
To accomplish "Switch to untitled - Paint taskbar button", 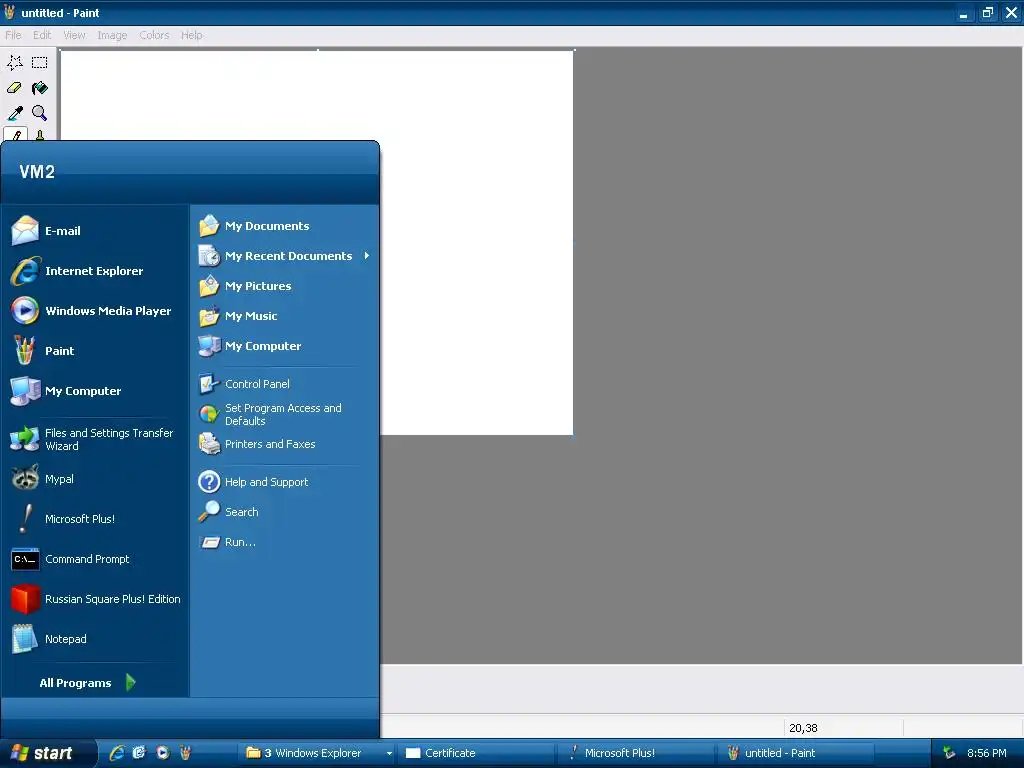I will point(796,753).
